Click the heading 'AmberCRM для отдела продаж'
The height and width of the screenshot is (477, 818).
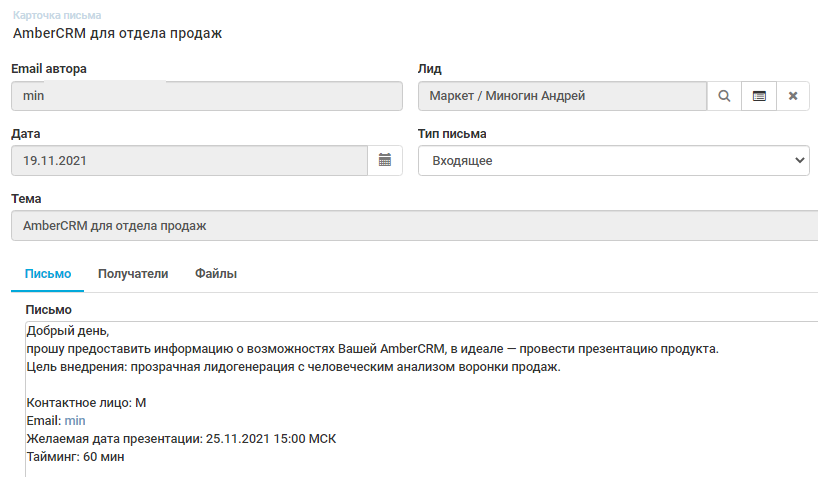coord(117,33)
